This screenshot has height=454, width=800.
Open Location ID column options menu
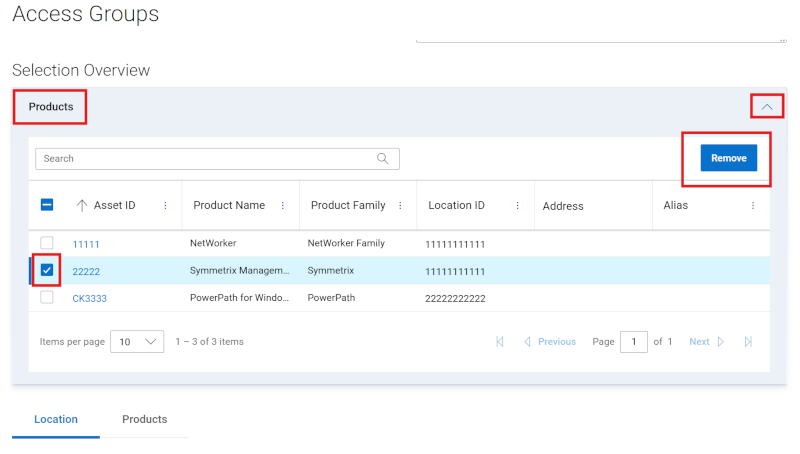click(518, 206)
